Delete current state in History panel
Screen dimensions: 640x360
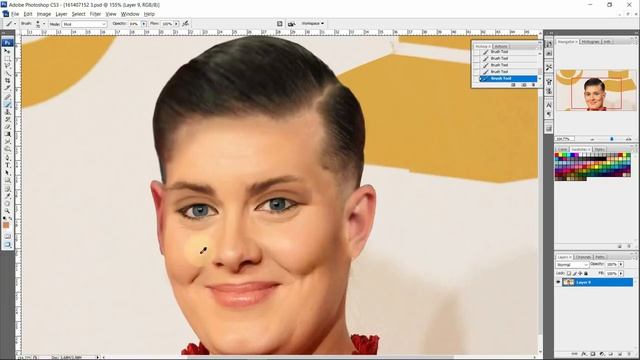pyautogui.click(x=533, y=84)
